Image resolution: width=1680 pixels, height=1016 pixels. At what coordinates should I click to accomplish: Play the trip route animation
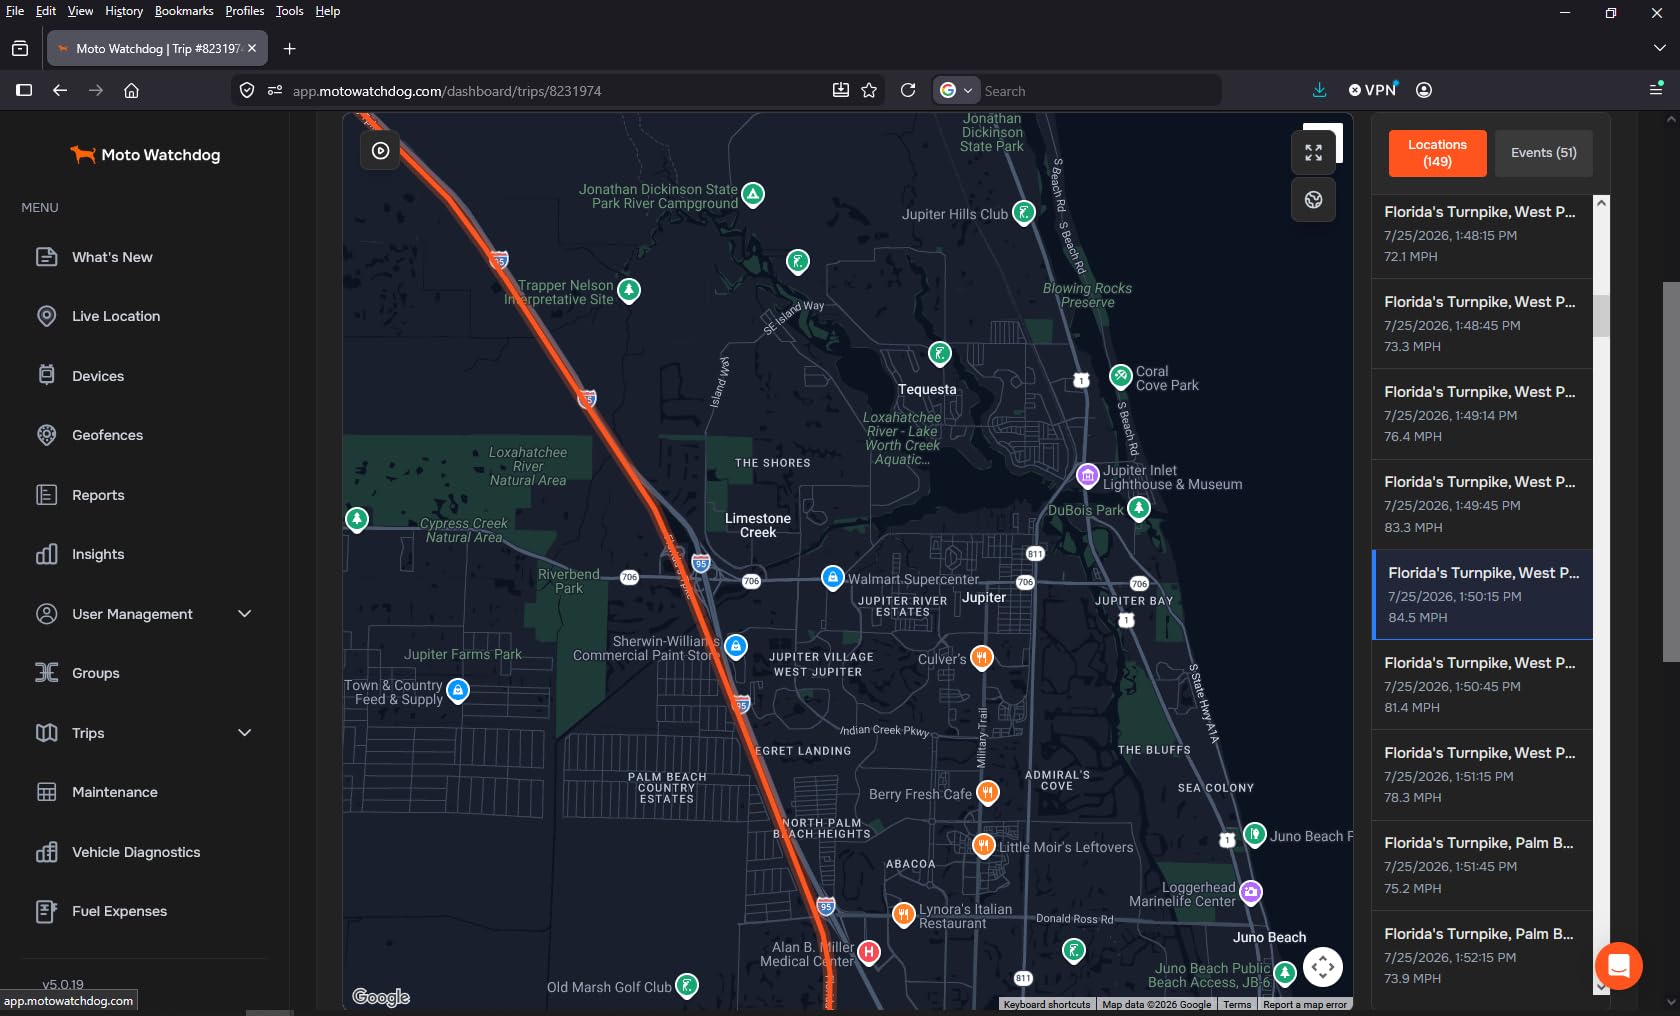380,151
